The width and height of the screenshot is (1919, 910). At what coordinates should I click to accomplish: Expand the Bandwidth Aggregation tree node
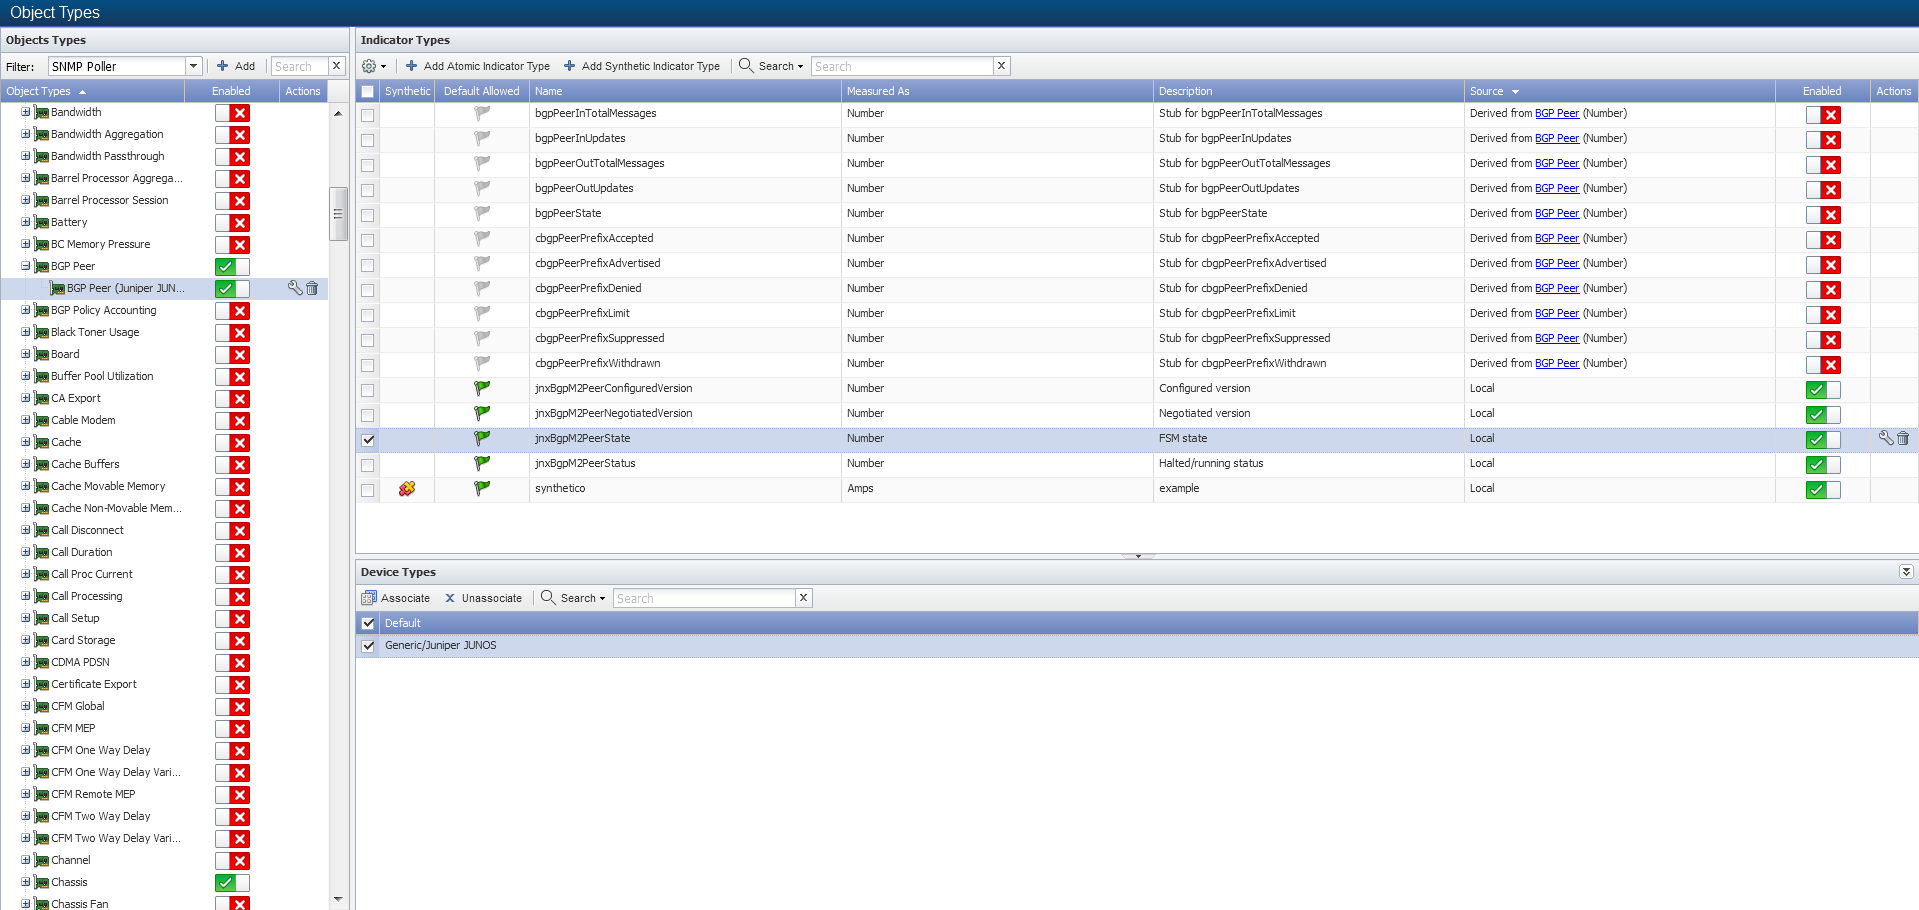[26, 134]
